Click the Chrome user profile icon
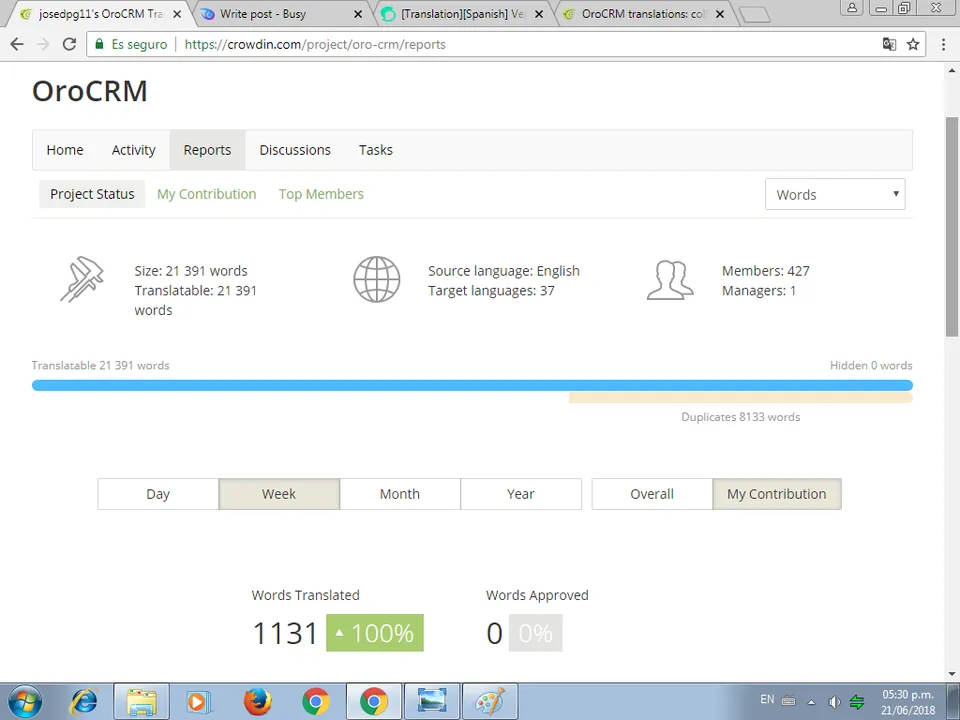The height and width of the screenshot is (720, 960). pos(852,8)
